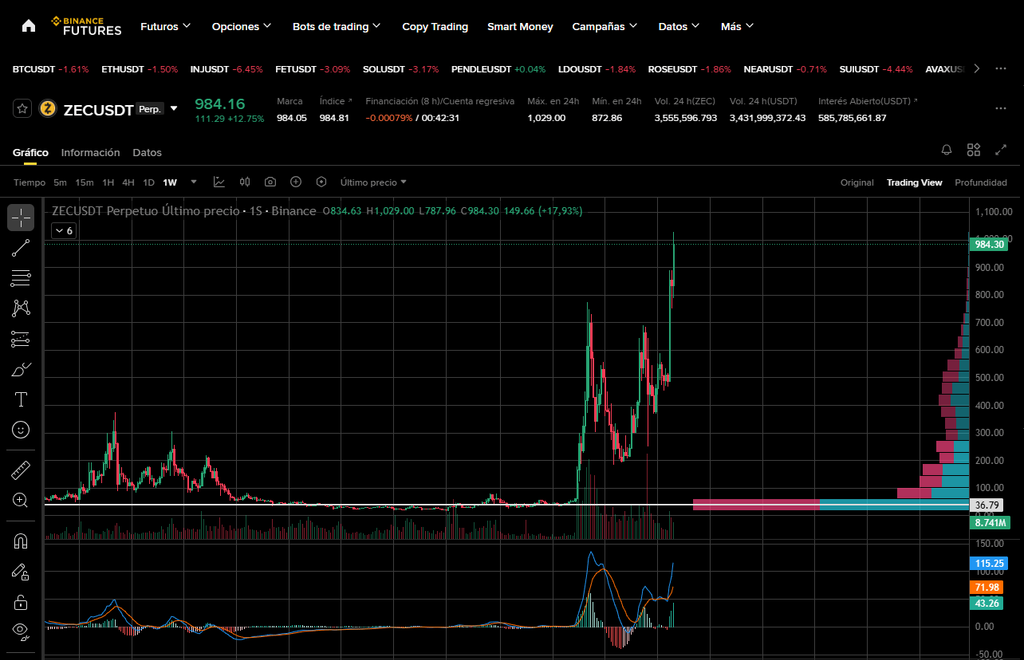Lock all drawing tools

(x=21, y=602)
